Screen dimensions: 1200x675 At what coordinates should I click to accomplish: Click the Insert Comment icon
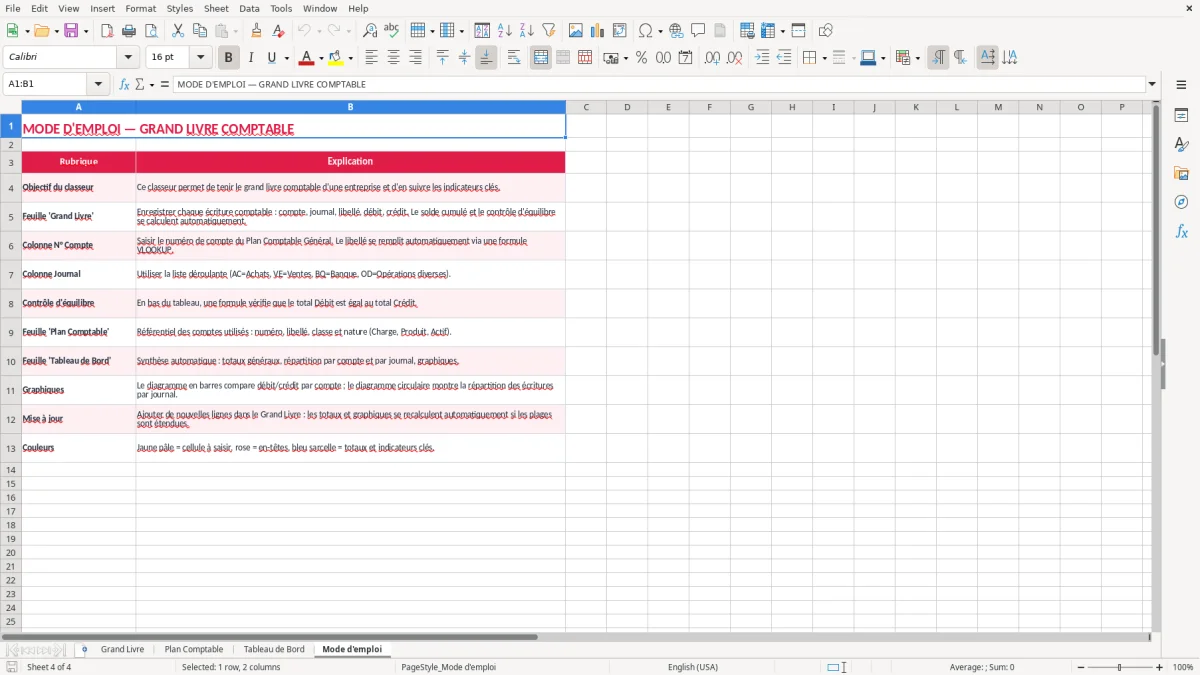(x=698, y=31)
